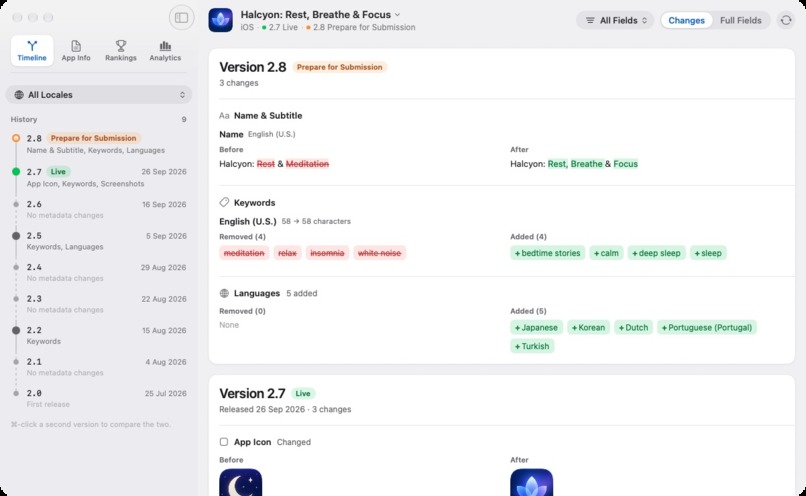Select version 2.5 in history list

(99, 241)
